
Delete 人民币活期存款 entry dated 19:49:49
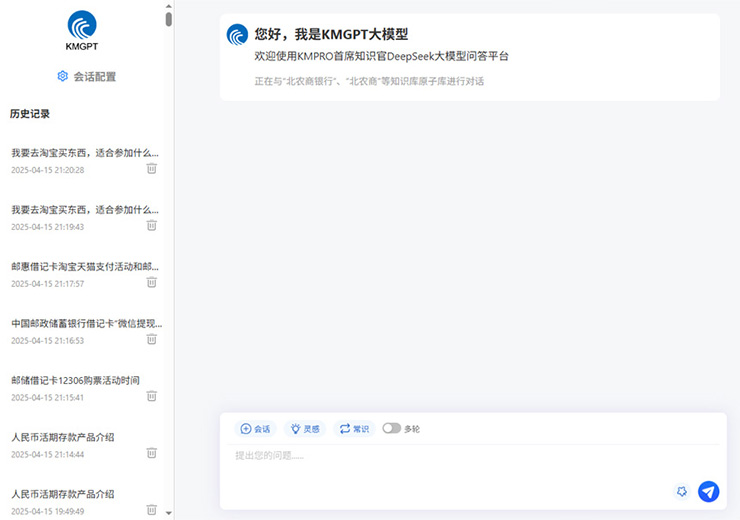151,510
